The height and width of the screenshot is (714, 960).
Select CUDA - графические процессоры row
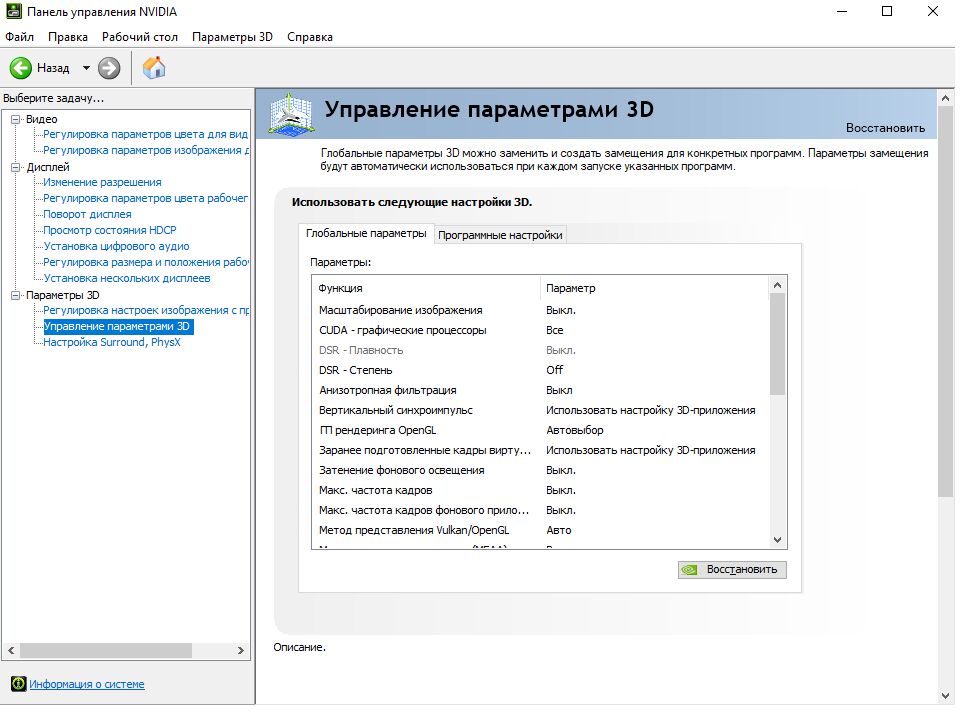pyautogui.click(x=540, y=330)
